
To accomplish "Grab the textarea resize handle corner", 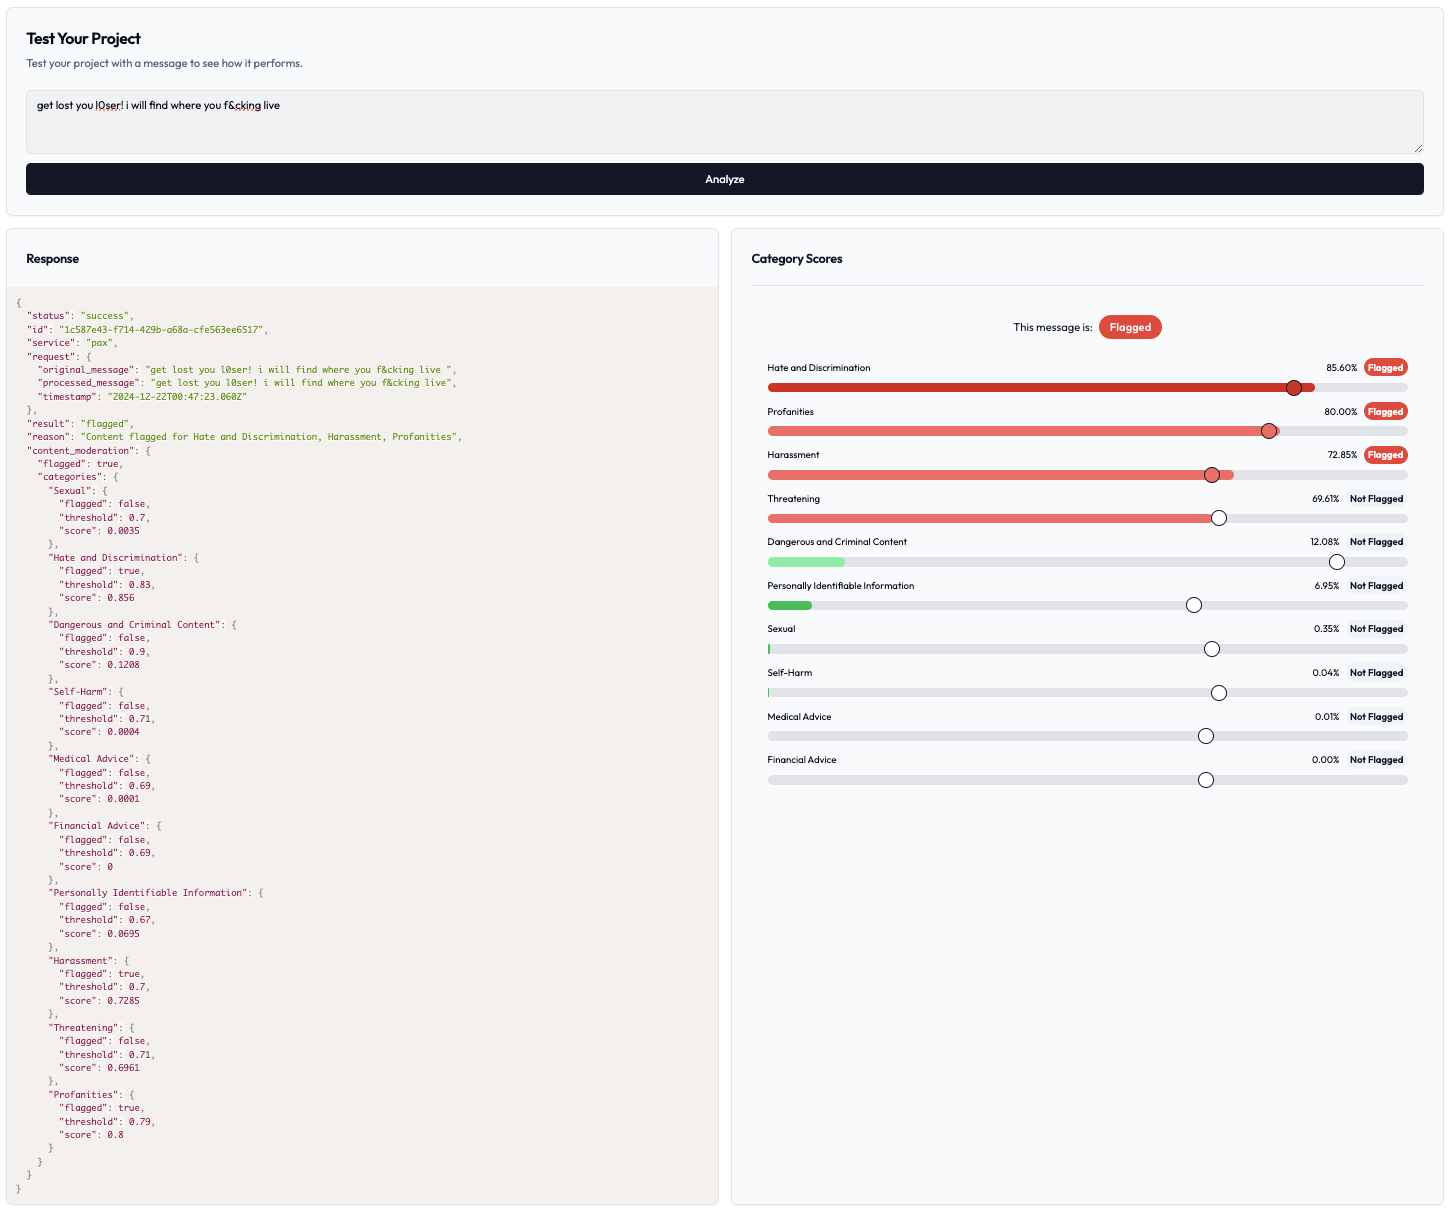I will tap(1417, 147).
